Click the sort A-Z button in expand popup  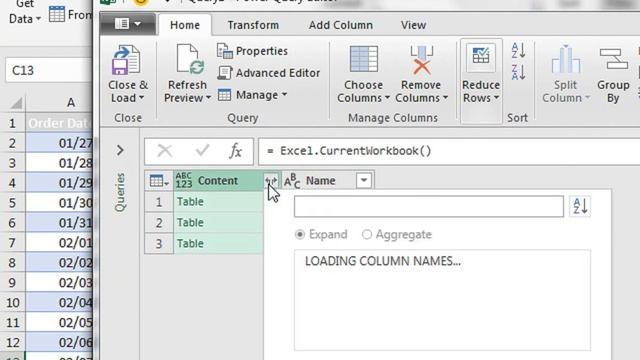click(x=580, y=206)
